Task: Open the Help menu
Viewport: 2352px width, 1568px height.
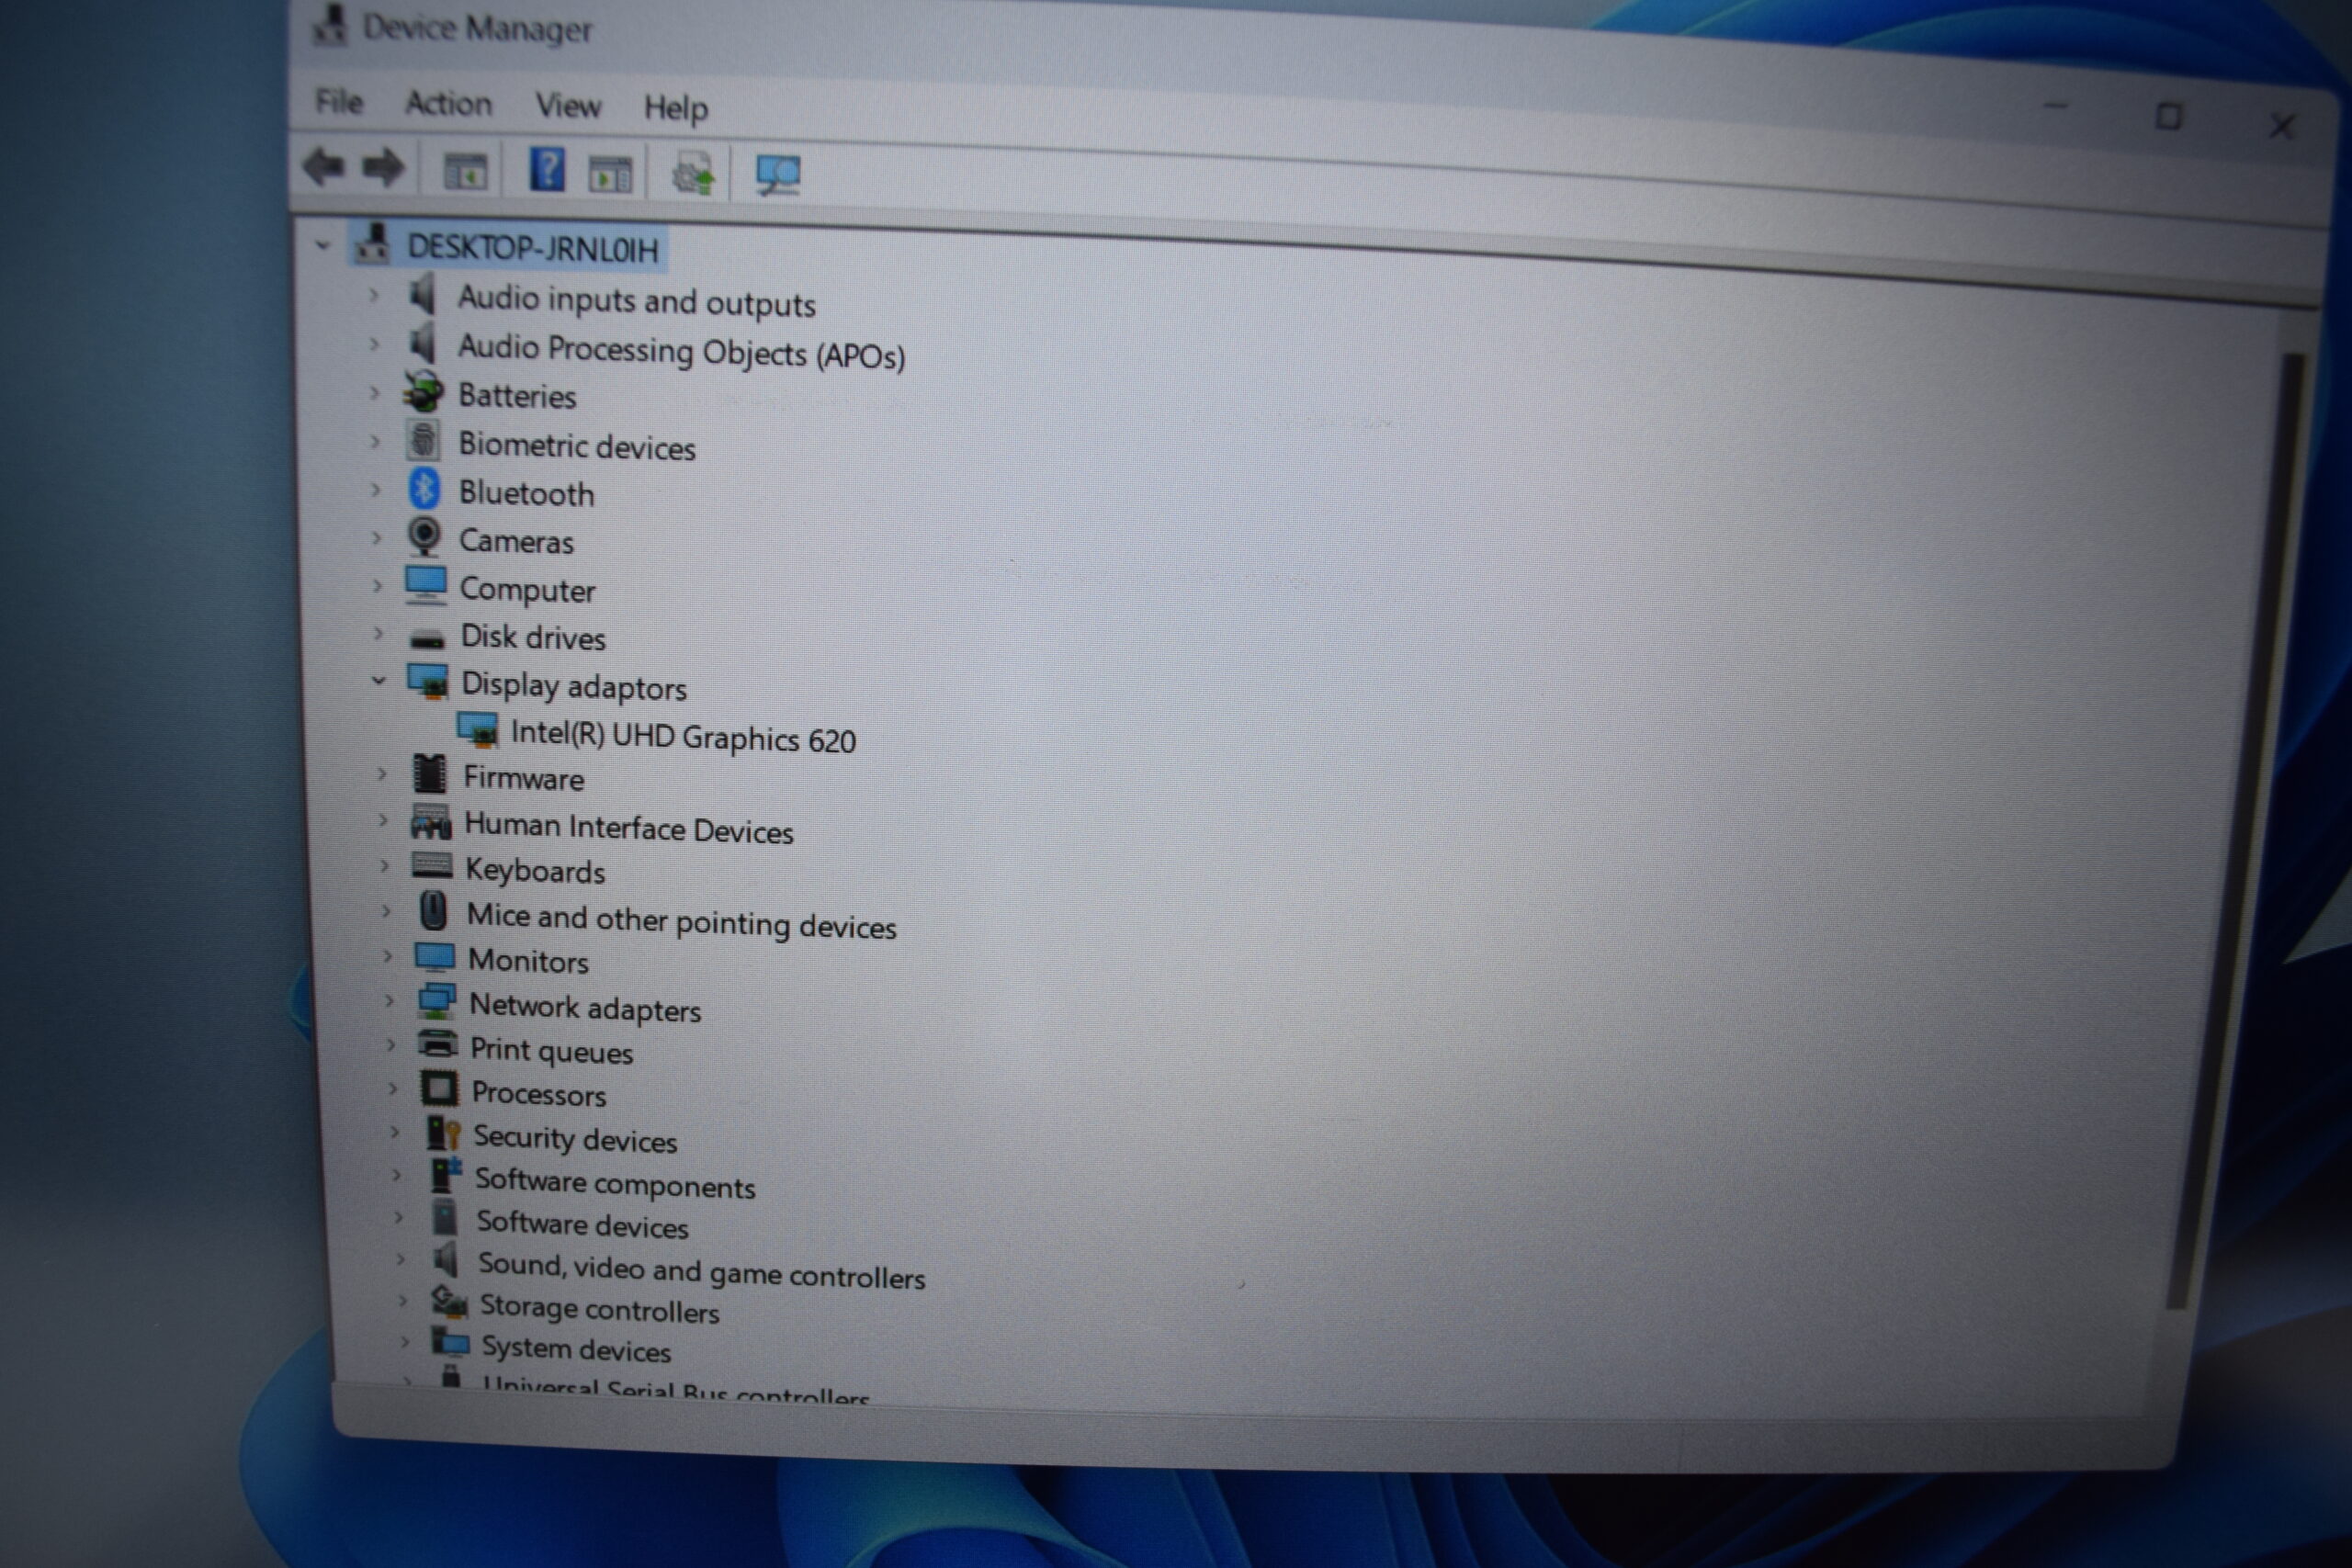Action: coord(676,108)
